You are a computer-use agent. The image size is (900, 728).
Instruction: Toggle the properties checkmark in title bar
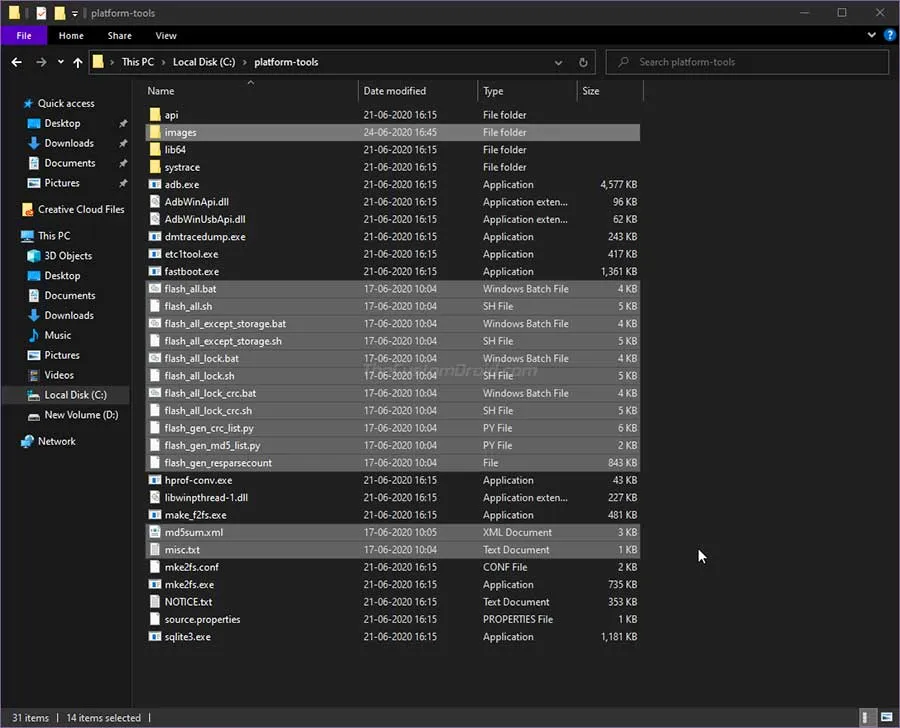41,13
